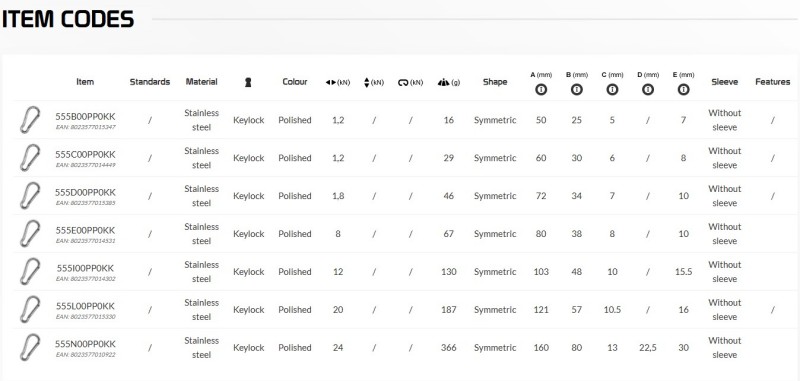This screenshot has height=381, width=800.
Task: Open carabiner thumbnail for 555C00PP0KK
Action: tap(30, 158)
